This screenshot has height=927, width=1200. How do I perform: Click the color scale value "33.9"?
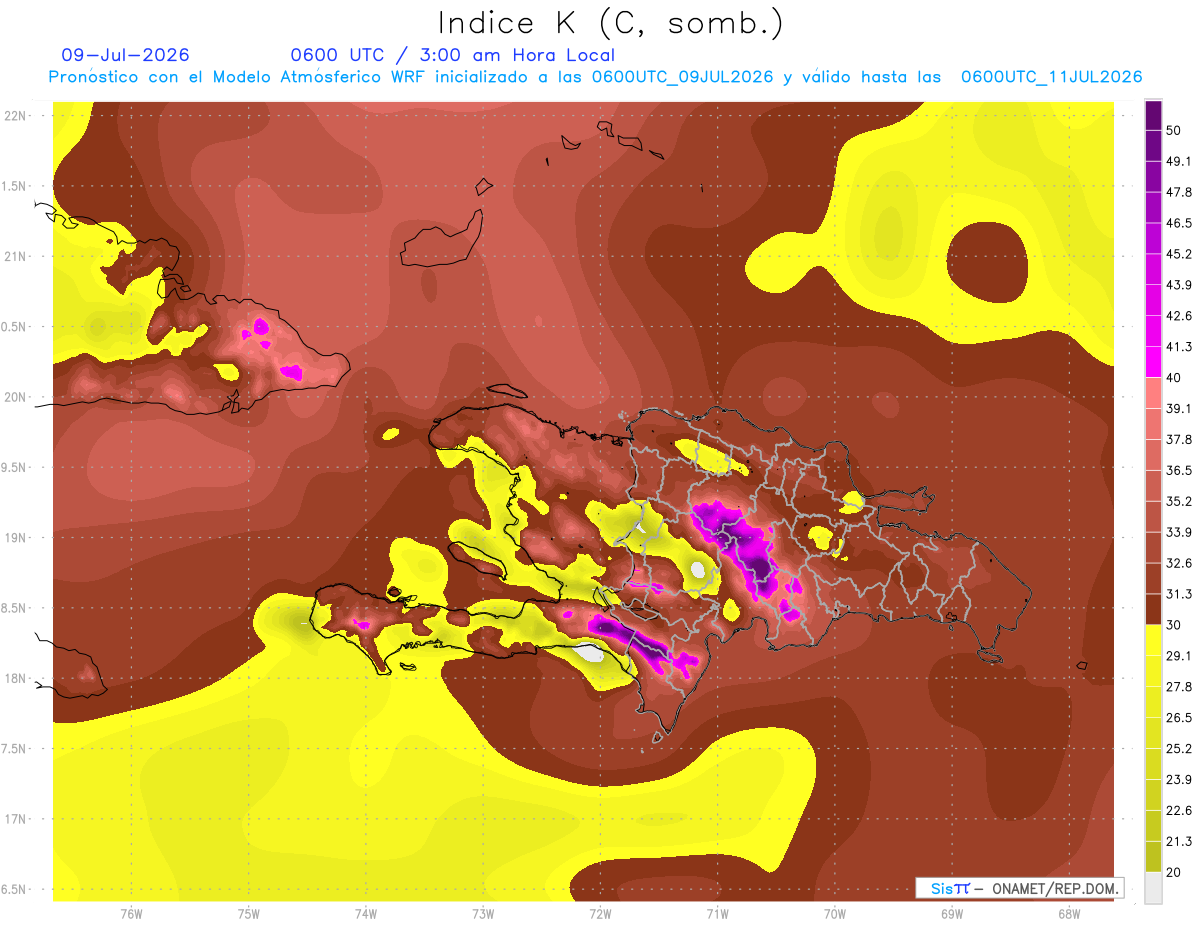pyautogui.click(x=1179, y=533)
